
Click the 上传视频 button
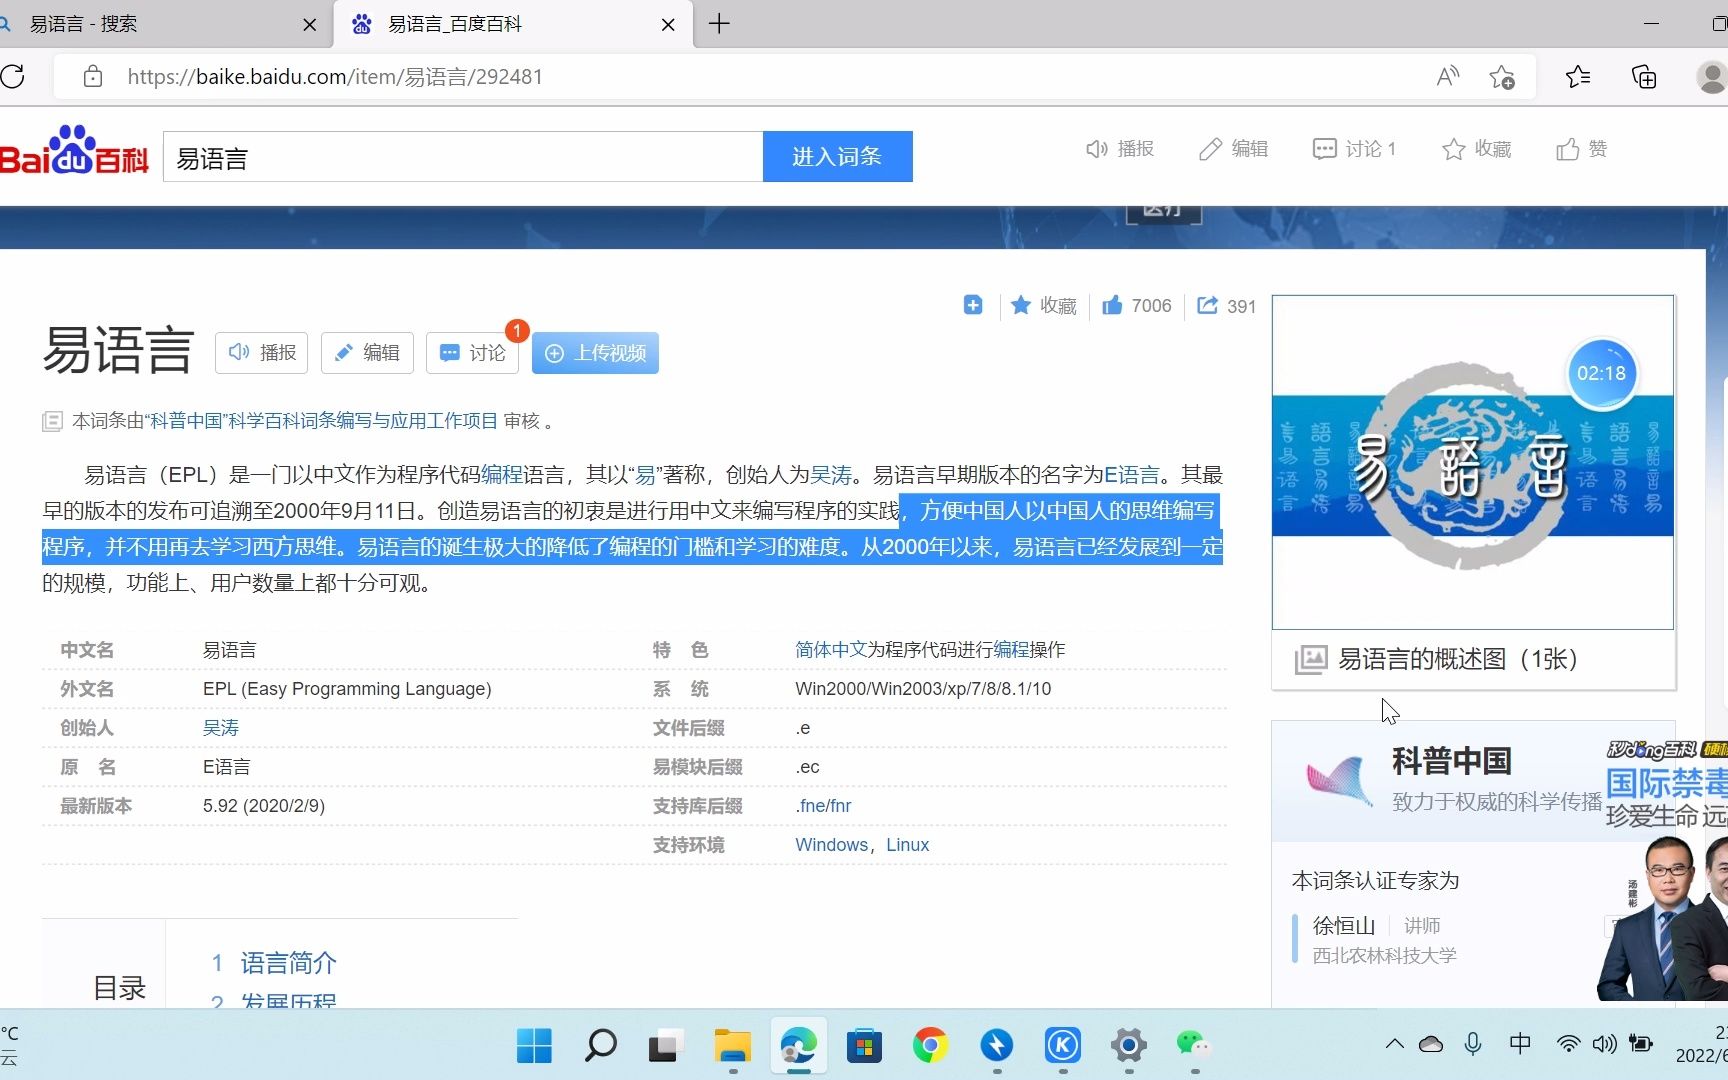(x=595, y=353)
